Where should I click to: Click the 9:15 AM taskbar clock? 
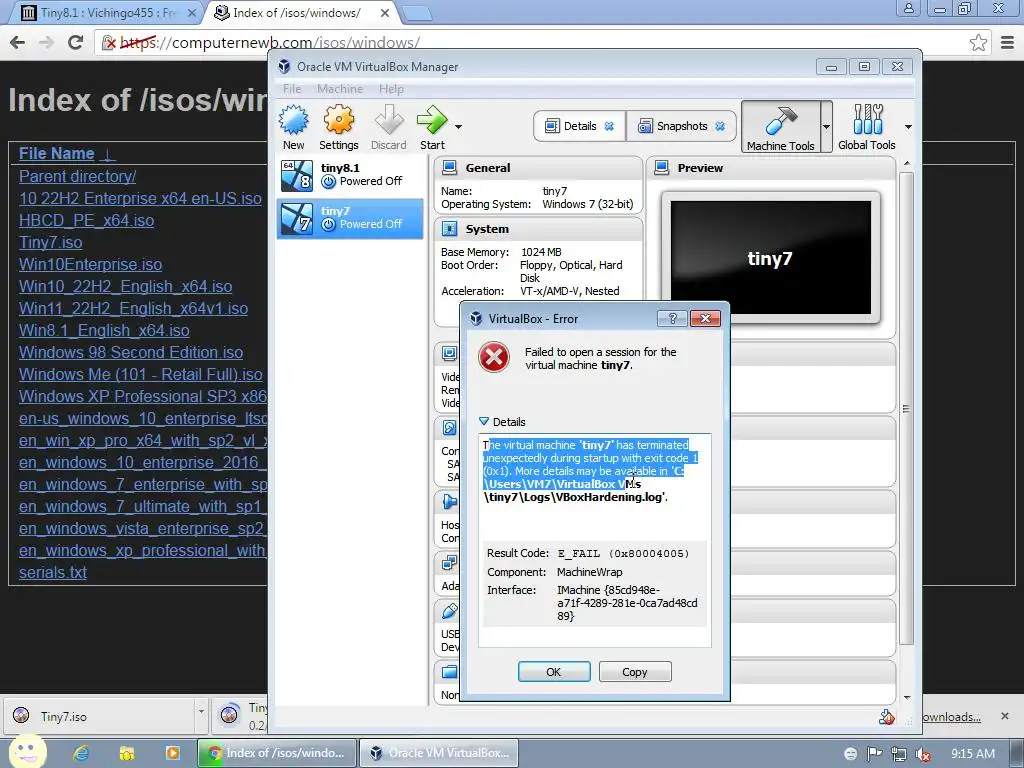click(973, 754)
